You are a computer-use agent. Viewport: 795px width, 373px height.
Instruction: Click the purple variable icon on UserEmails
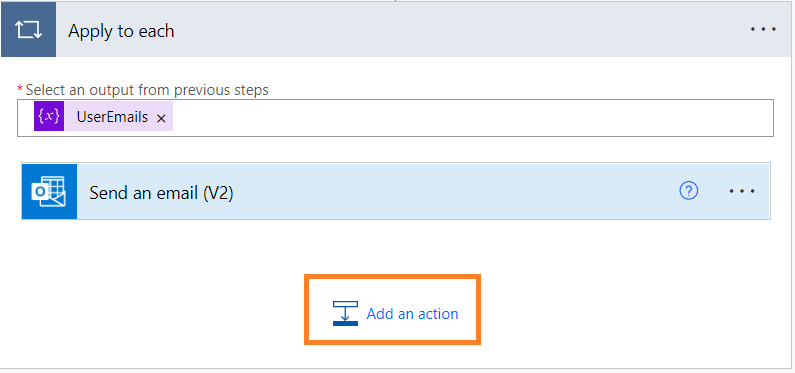point(49,116)
